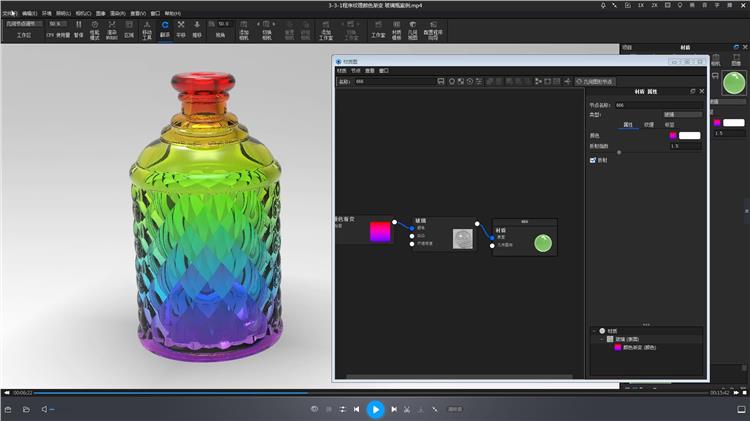Screen dimensions: 750x421
Task: Select the Tumble (翻滚) camera tool
Action: point(164,28)
